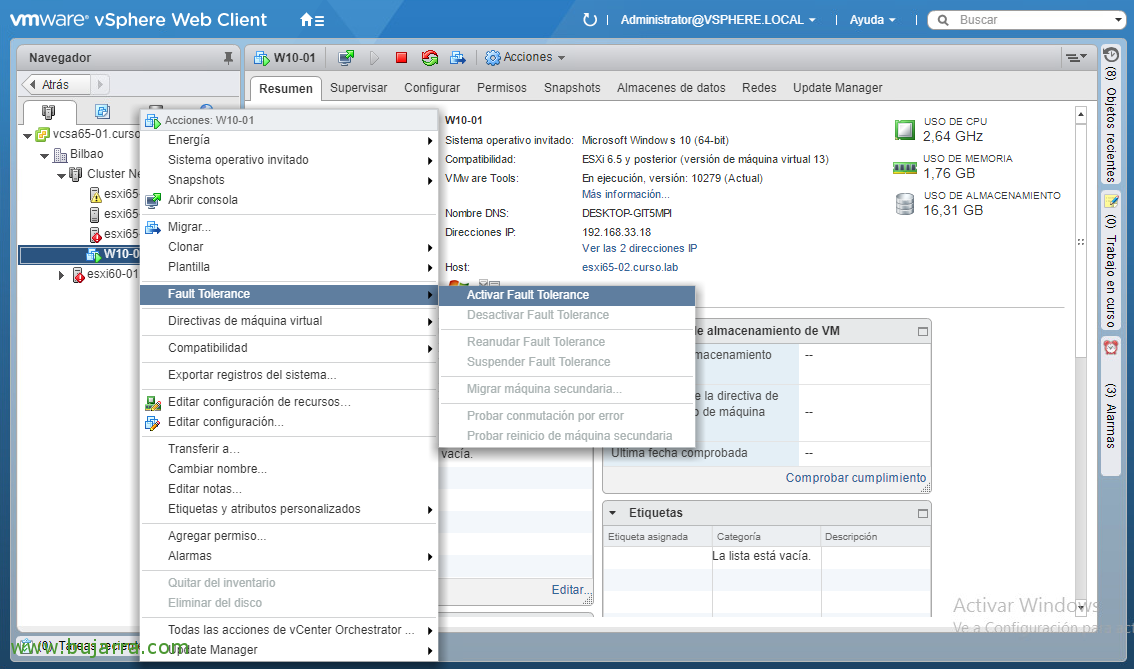Expand Directivas de máquina virtual submenu
This screenshot has width=1134, height=669.
pos(289,321)
